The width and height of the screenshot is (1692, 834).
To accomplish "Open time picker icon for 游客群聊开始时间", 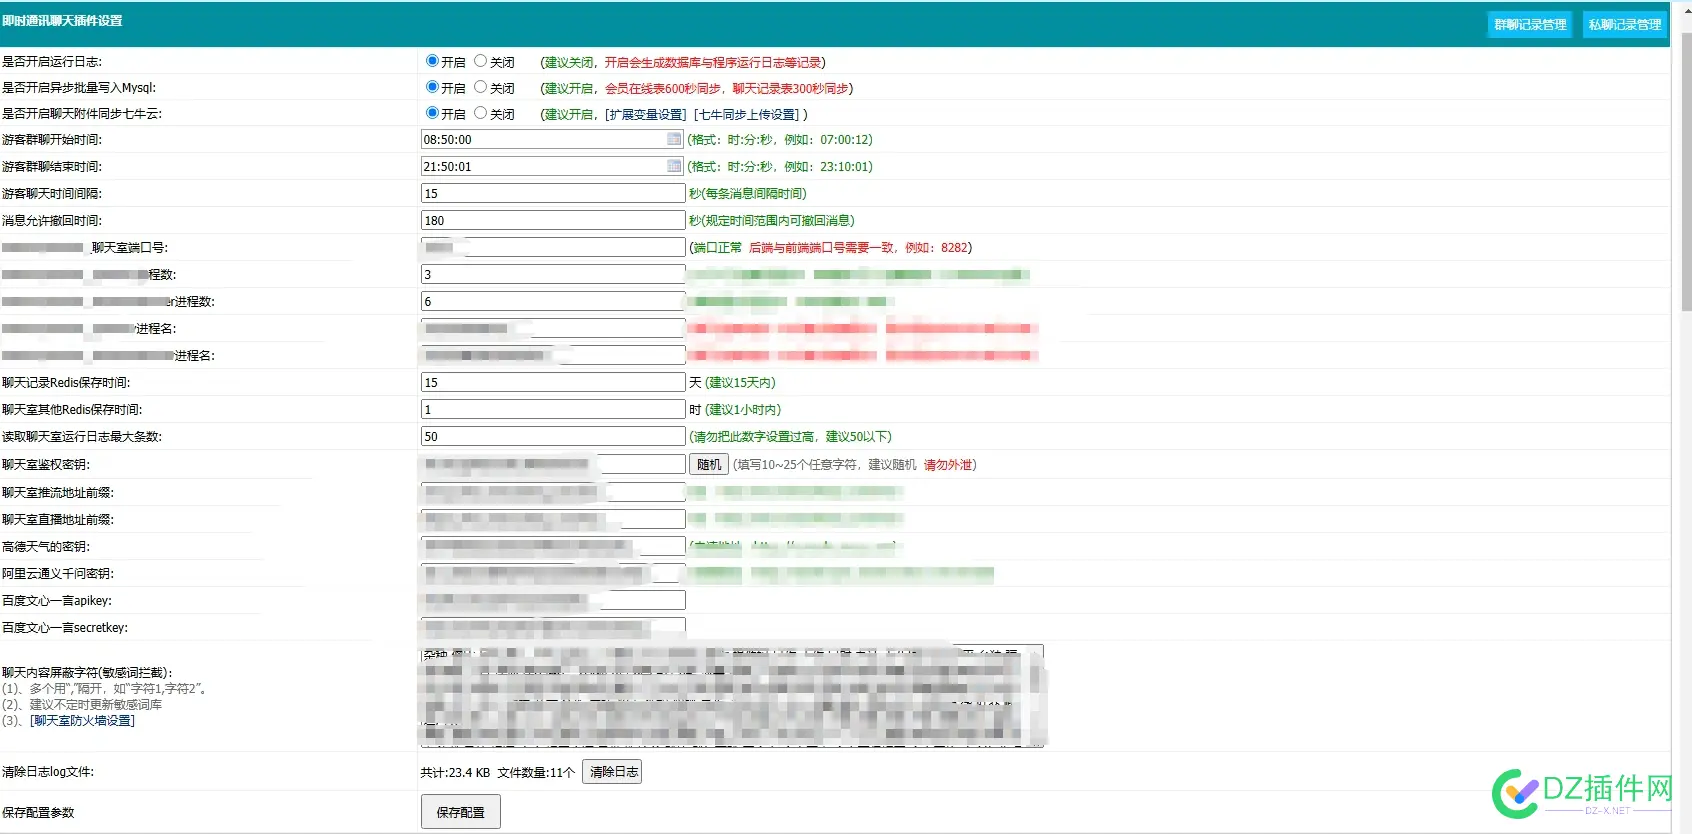I will 674,140.
